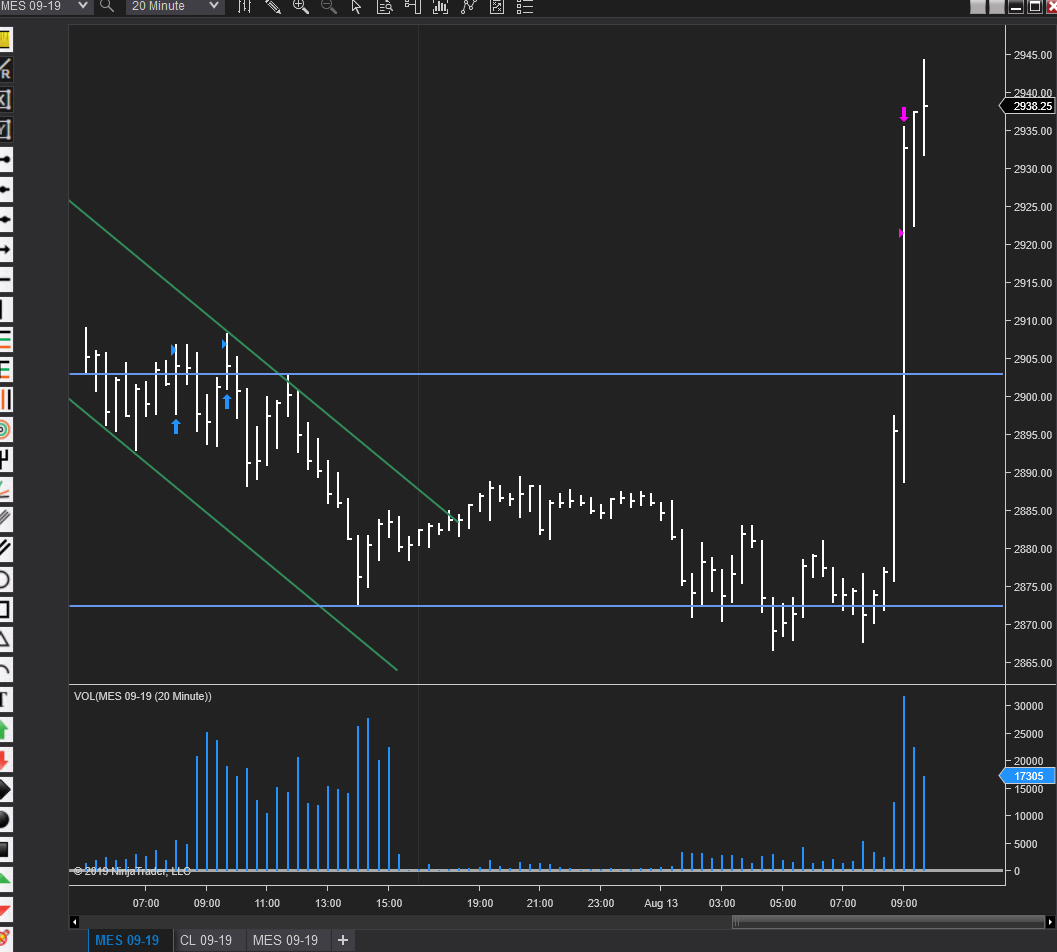1057x952 pixels.
Task: Select the Triangle outline drawing tool
Action: tap(5, 639)
